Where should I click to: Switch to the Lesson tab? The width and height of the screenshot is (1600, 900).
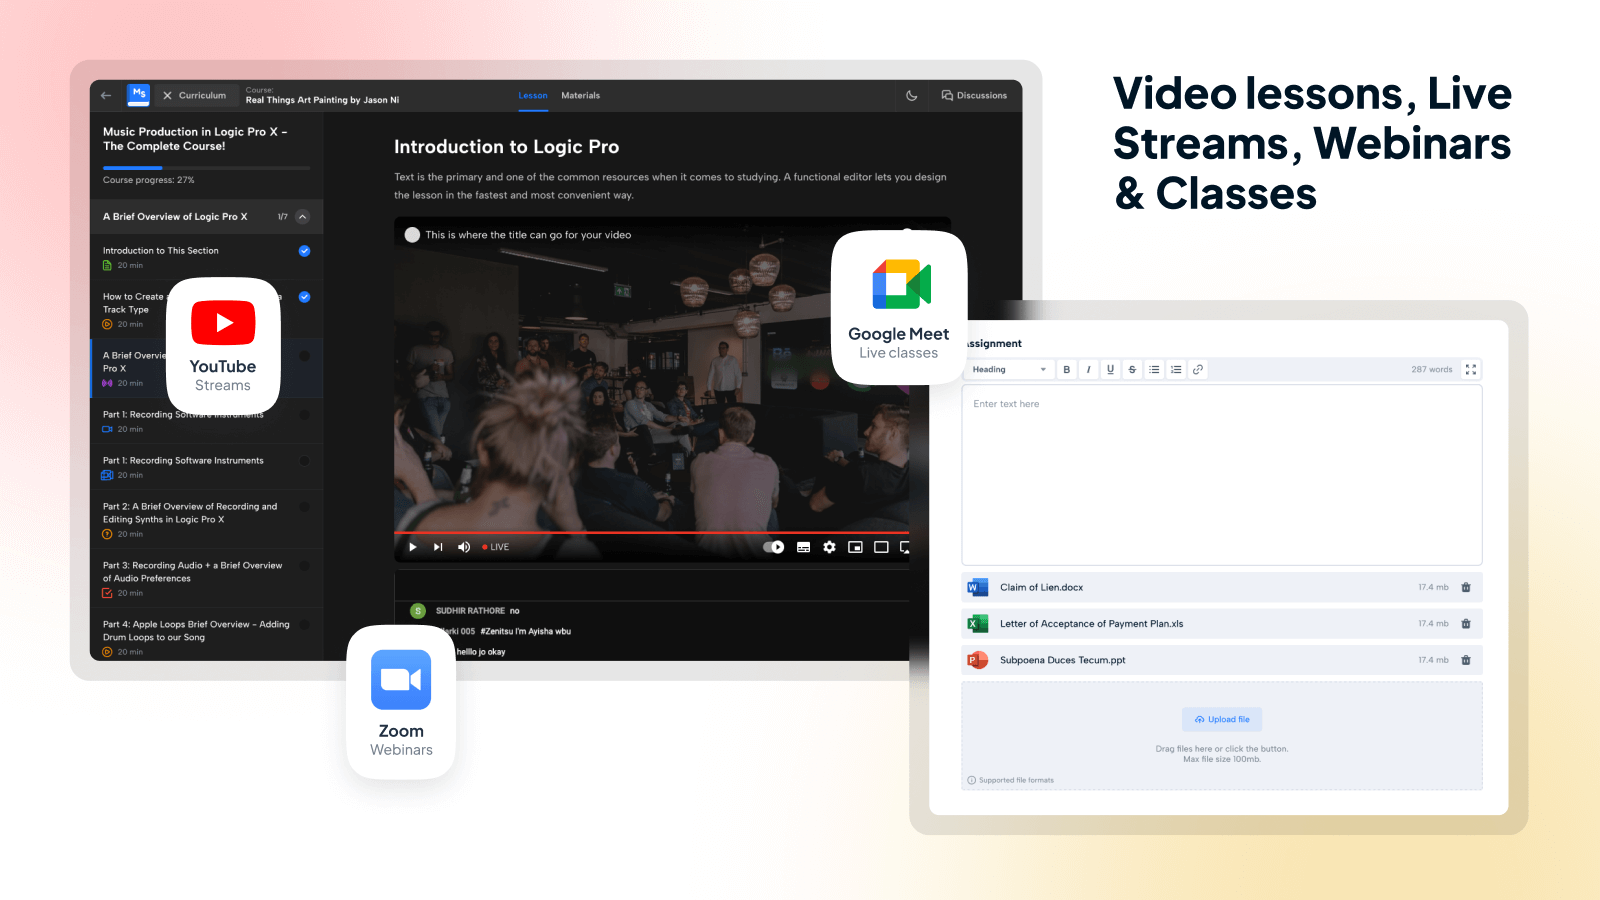point(533,96)
